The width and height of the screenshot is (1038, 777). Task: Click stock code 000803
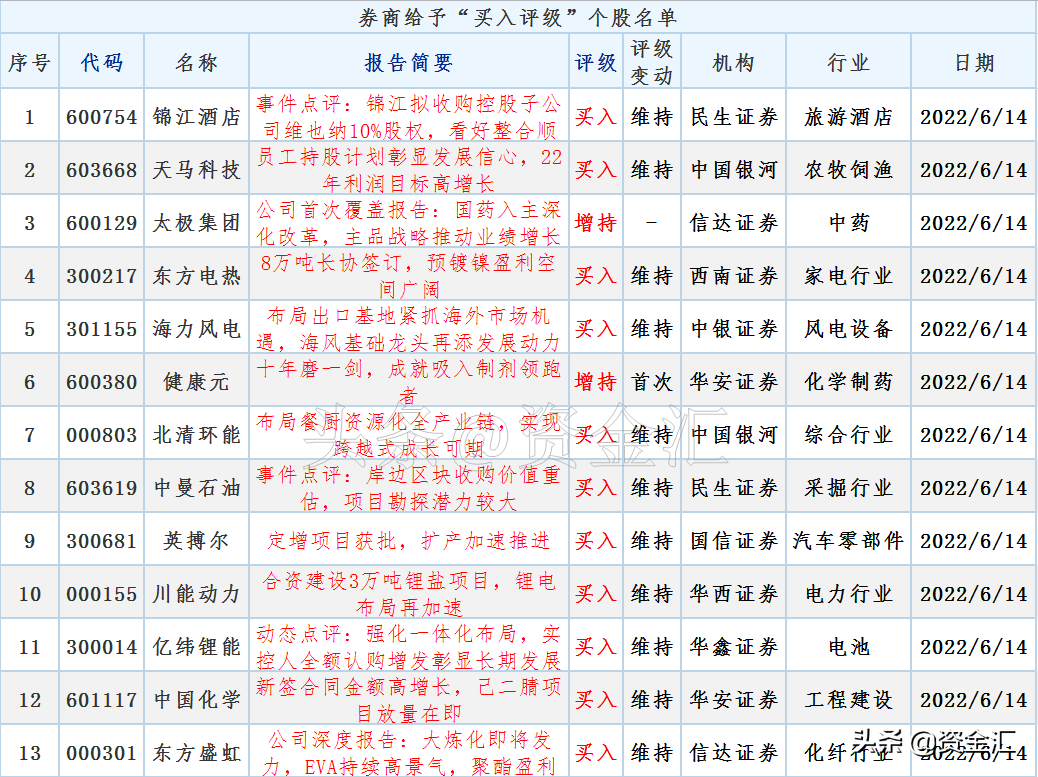coord(101,435)
